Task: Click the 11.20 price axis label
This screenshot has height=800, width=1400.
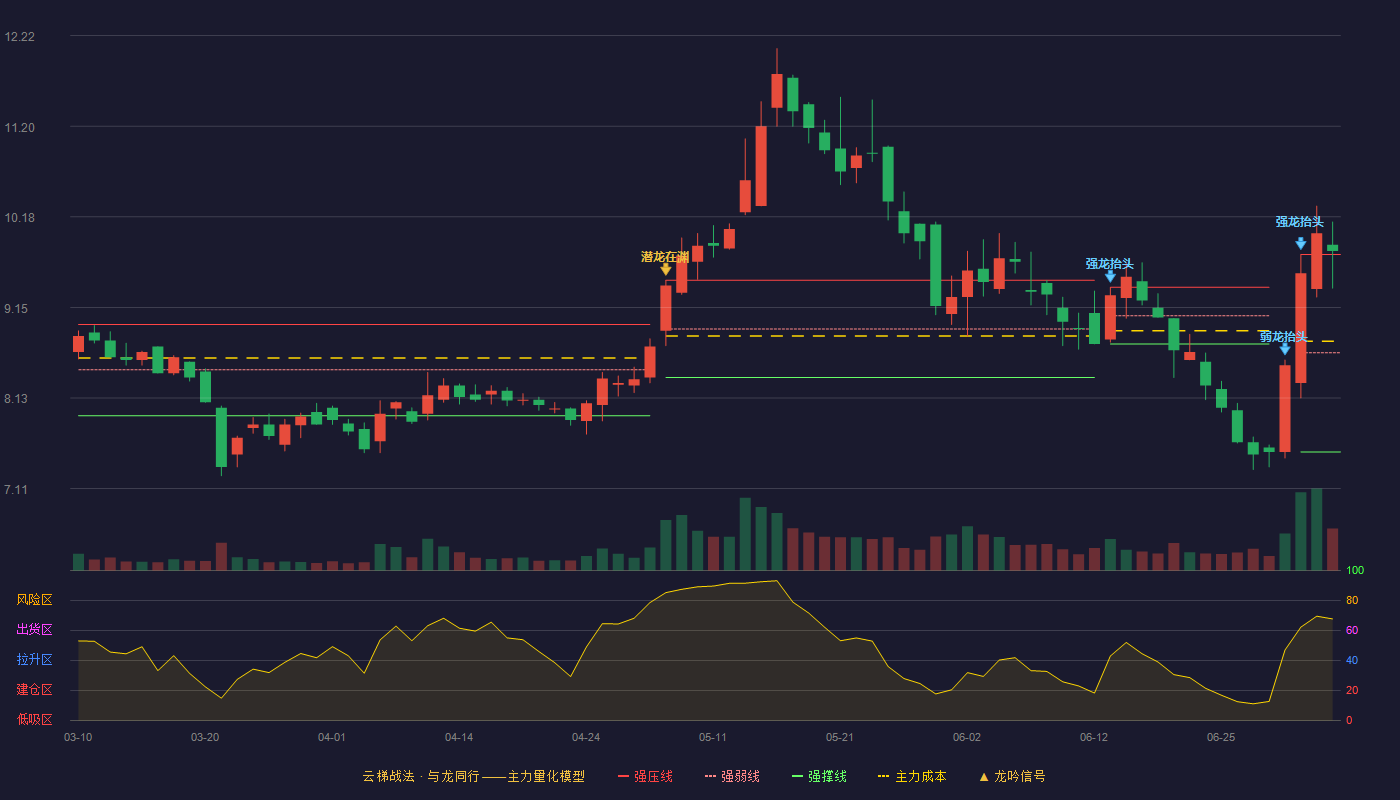Action: 19,128
